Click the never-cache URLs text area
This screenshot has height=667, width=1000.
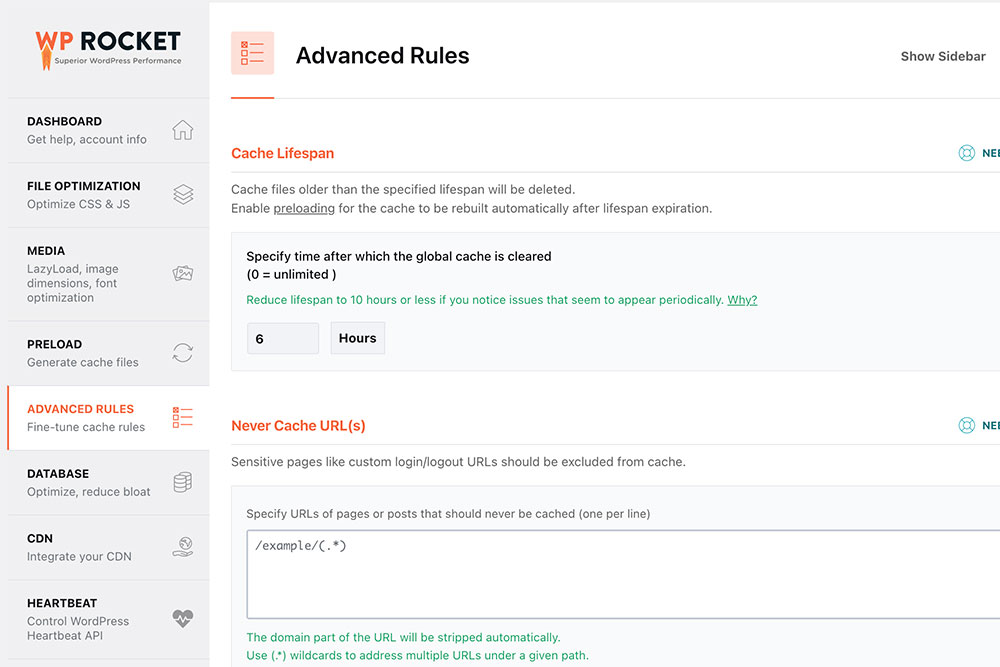tap(623, 574)
